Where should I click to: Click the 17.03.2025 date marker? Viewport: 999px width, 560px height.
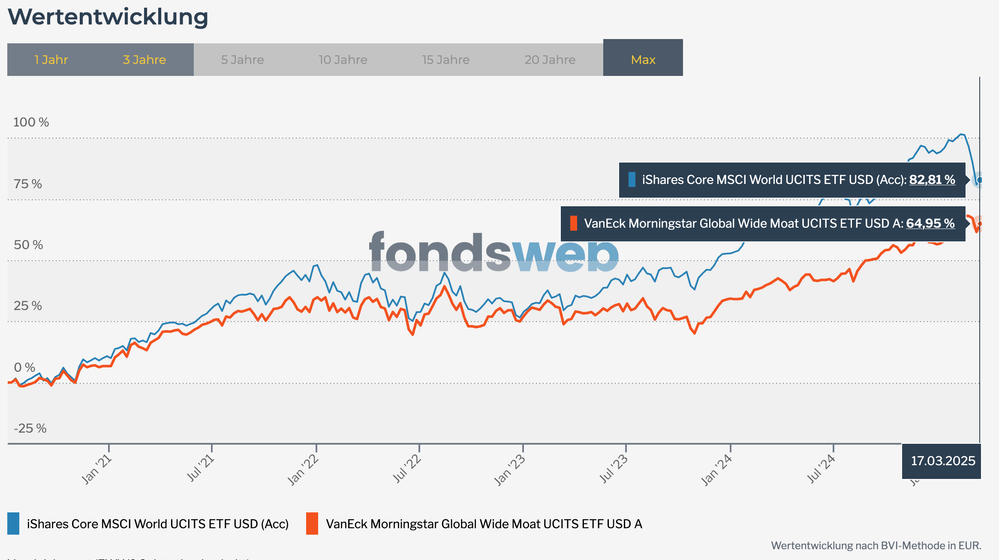[x=942, y=461]
